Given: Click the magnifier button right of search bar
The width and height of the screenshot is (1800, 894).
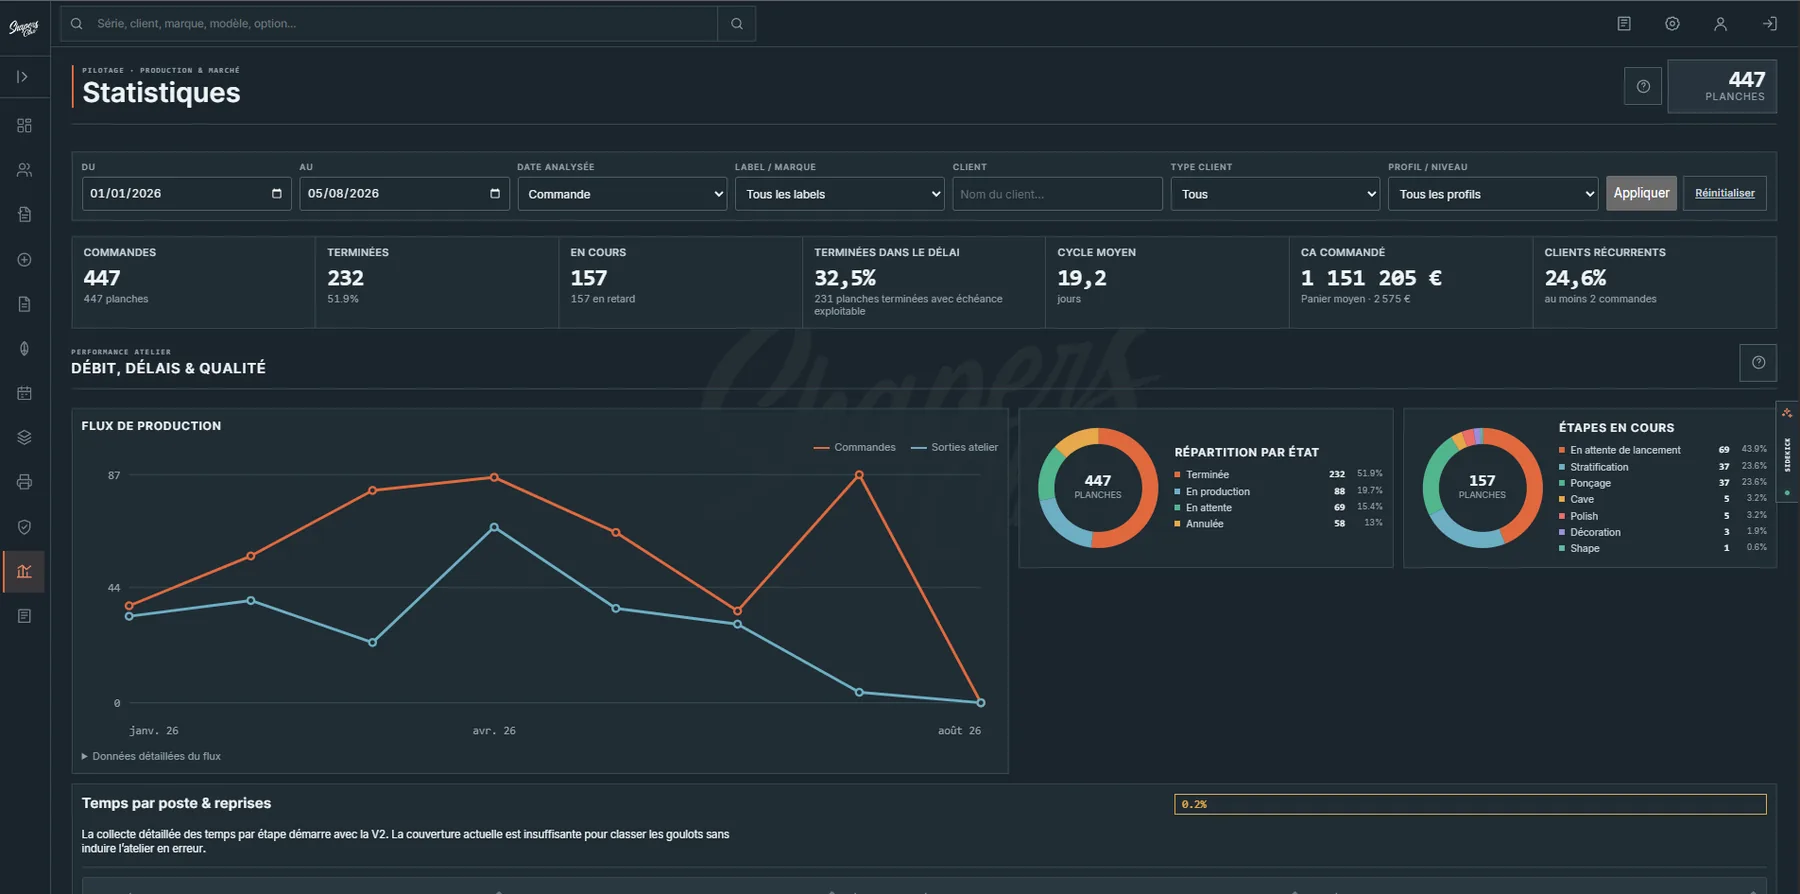Looking at the screenshot, I should (x=737, y=24).
